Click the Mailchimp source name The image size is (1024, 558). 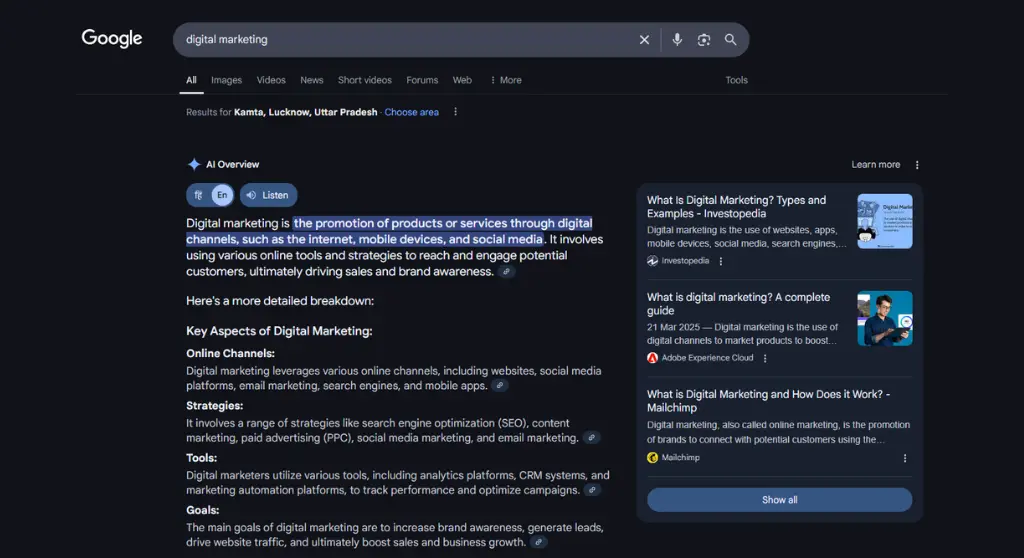click(x=680, y=457)
